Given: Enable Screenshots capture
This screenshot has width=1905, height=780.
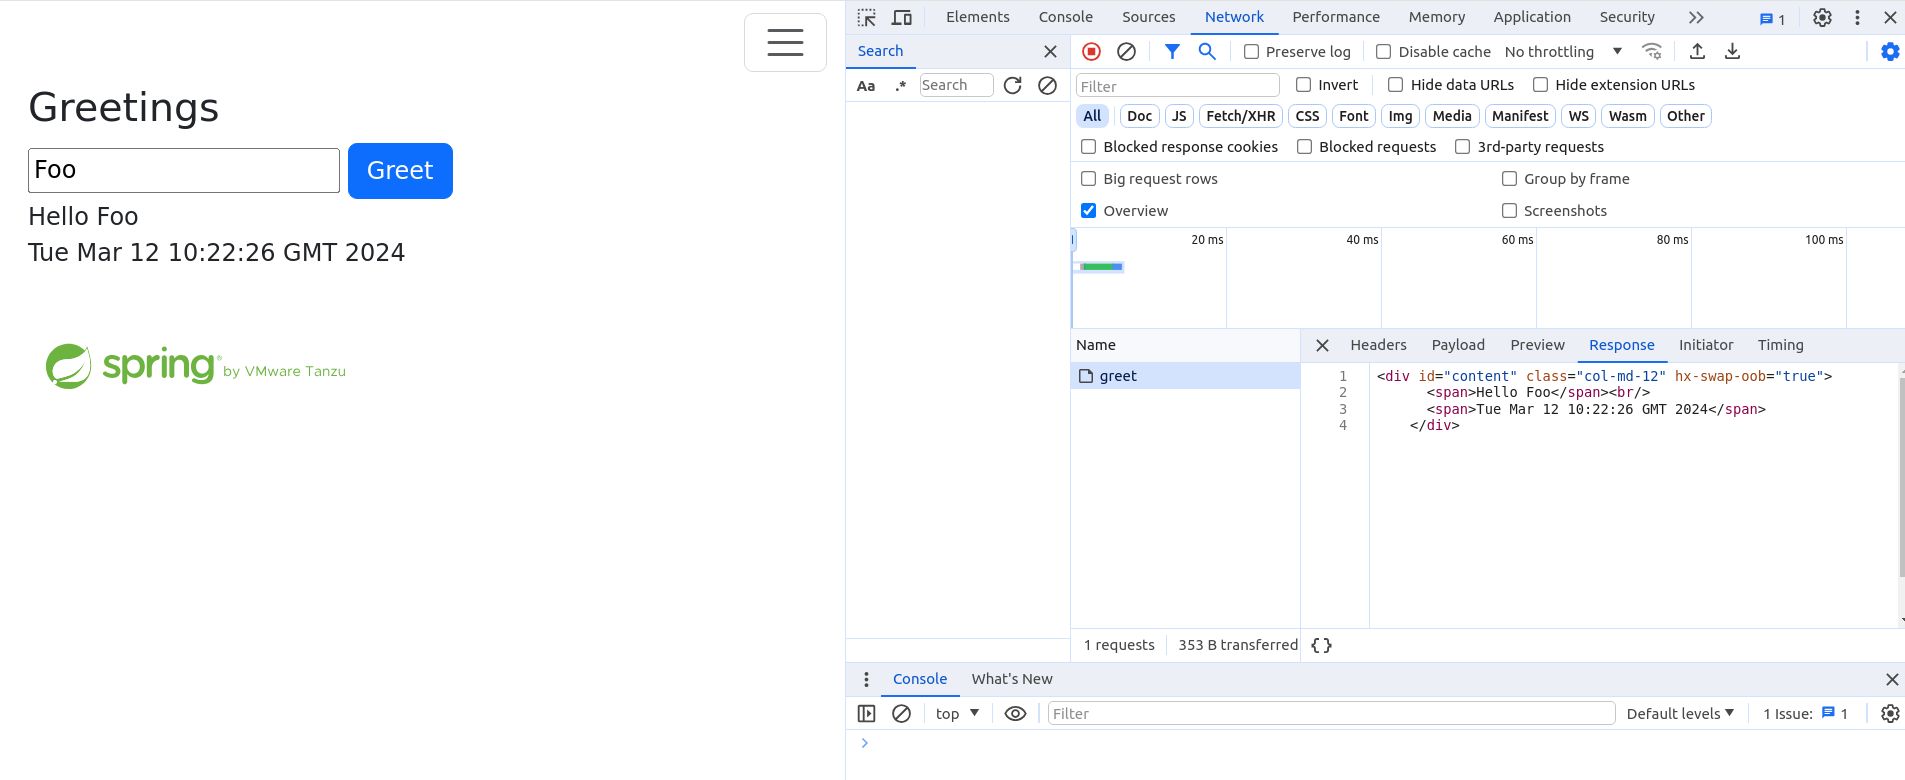Looking at the screenshot, I should [x=1509, y=211].
